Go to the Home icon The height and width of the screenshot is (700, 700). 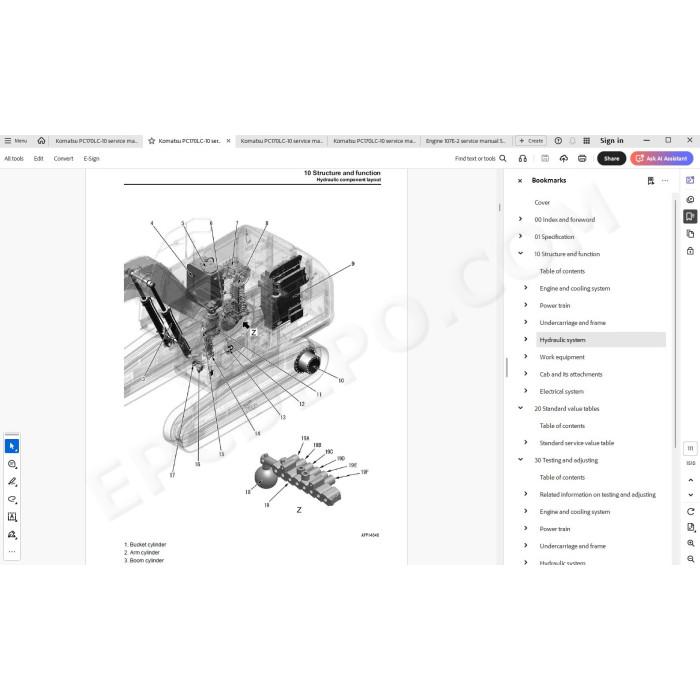[x=41, y=141]
